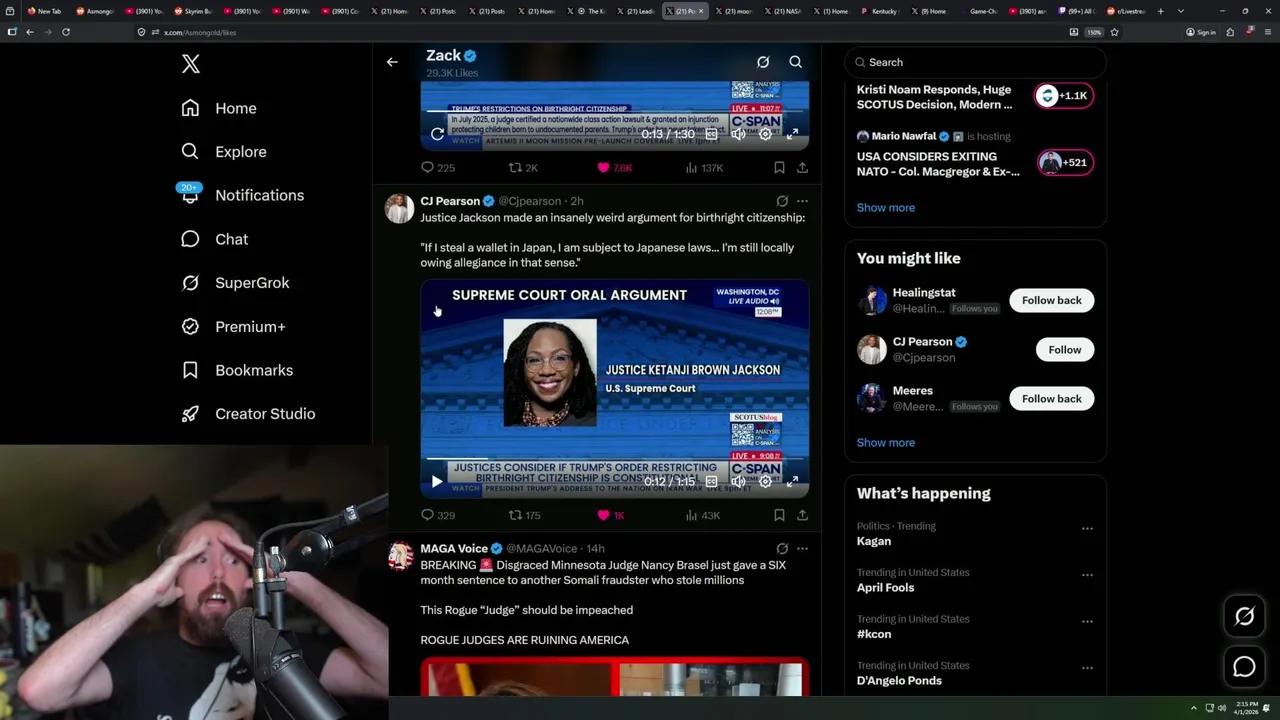Open the Justice Jackson video in fullscreen
Viewport: 1280px width, 720px height.
click(x=792, y=482)
